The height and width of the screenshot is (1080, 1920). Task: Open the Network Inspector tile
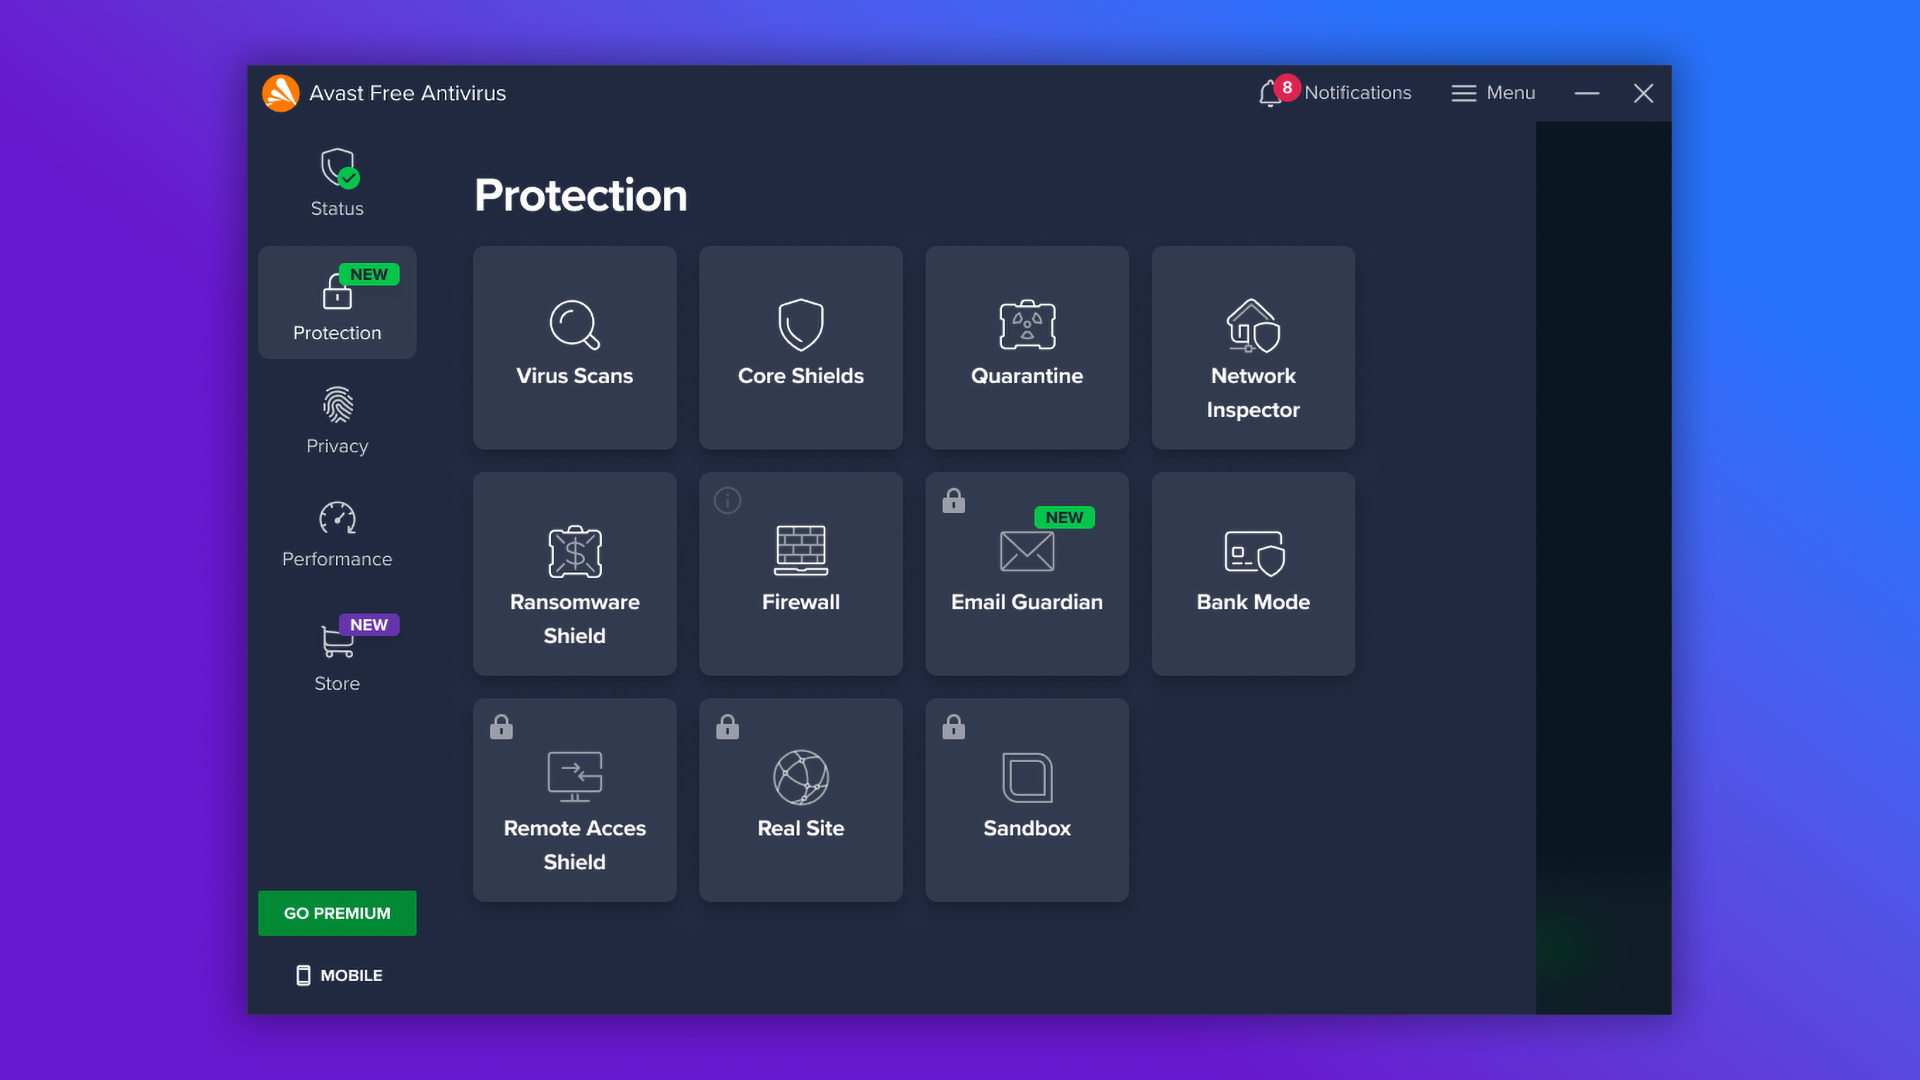pyautogui.click(x=1253, y=347)
